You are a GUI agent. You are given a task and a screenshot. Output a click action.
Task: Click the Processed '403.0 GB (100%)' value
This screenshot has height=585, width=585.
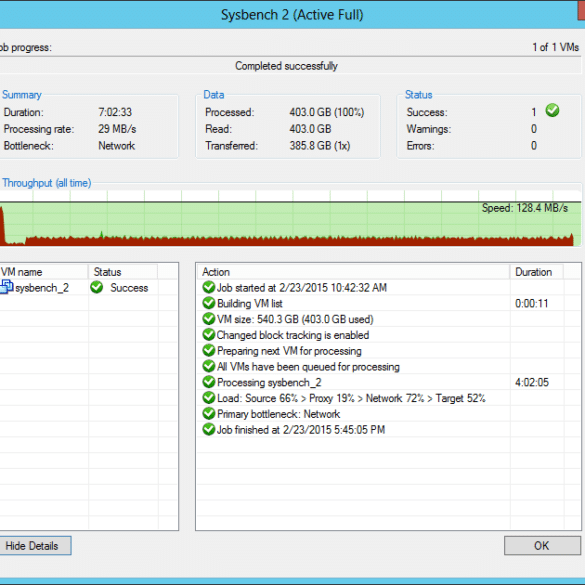[327, 112]
